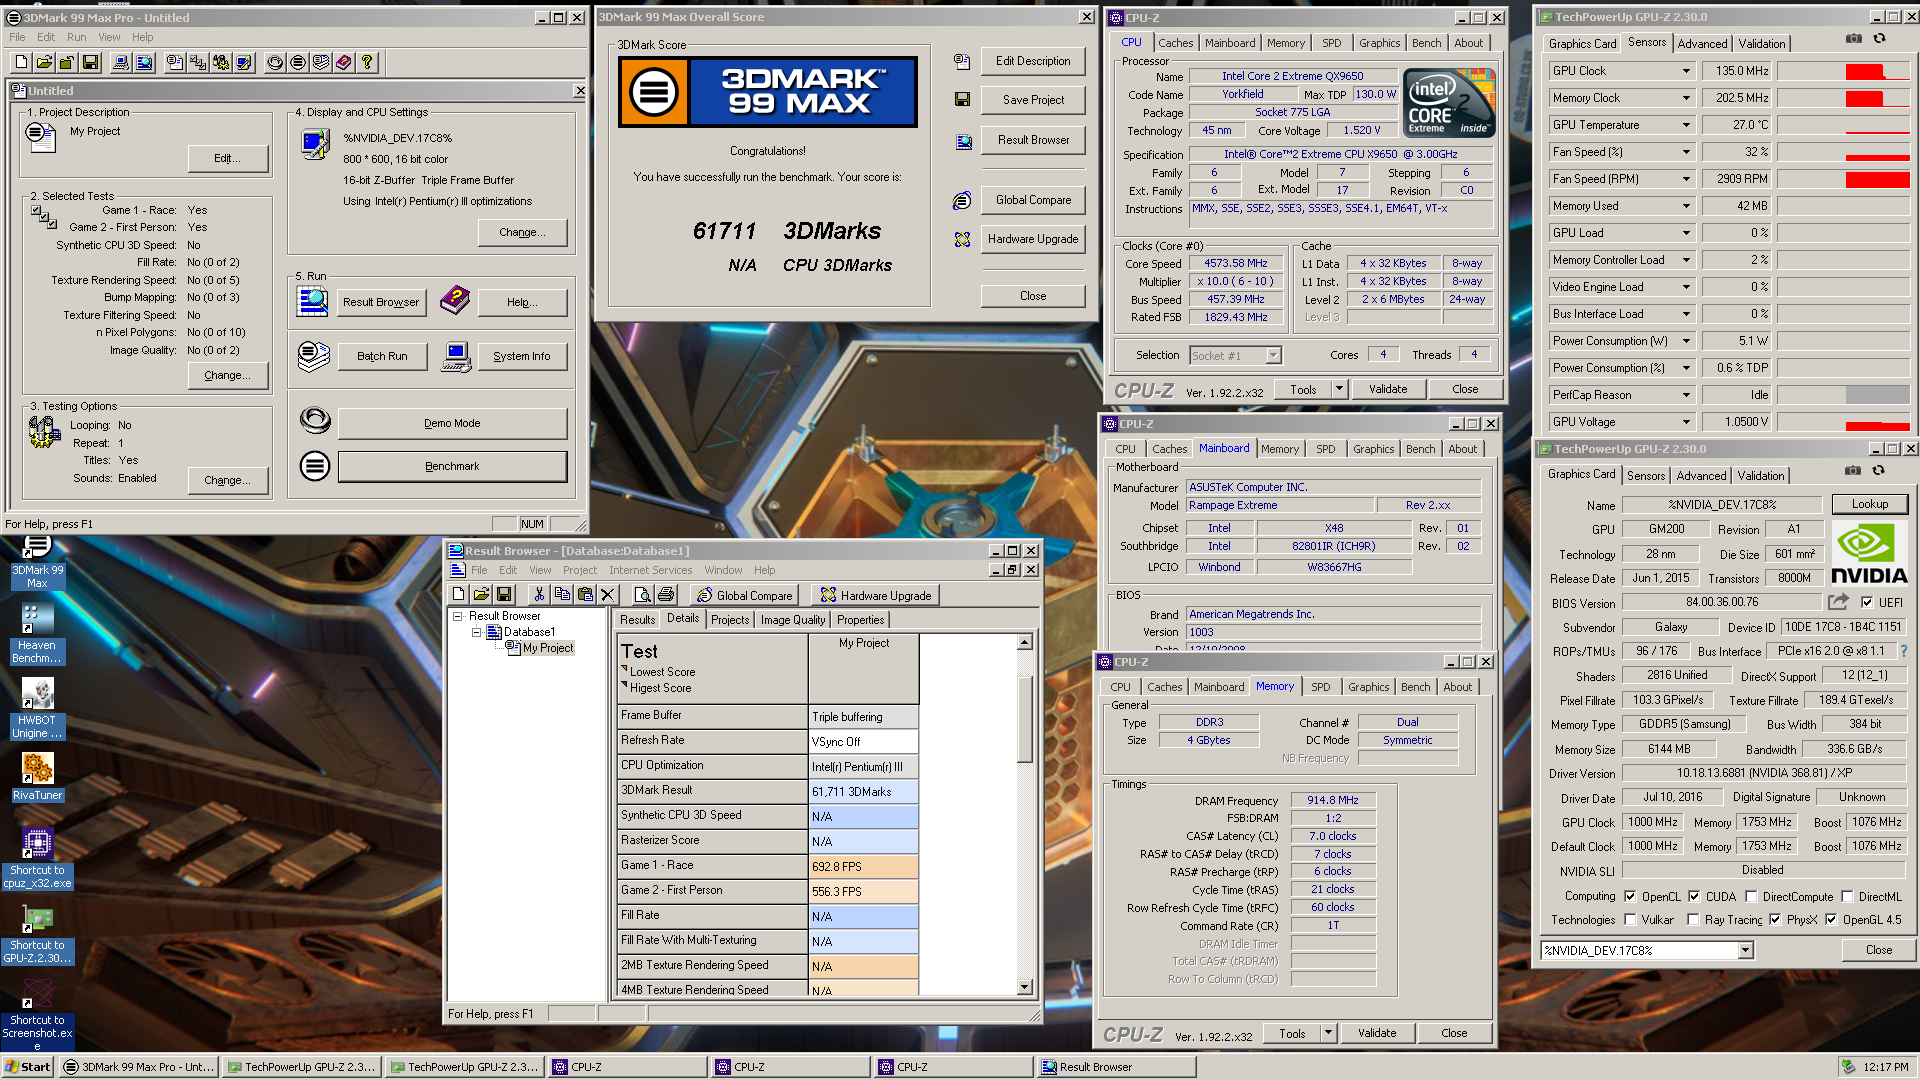Screen dimensions: 1920x1080
Task: Click Save Project button in score dialog
Action: (1033, 100)
